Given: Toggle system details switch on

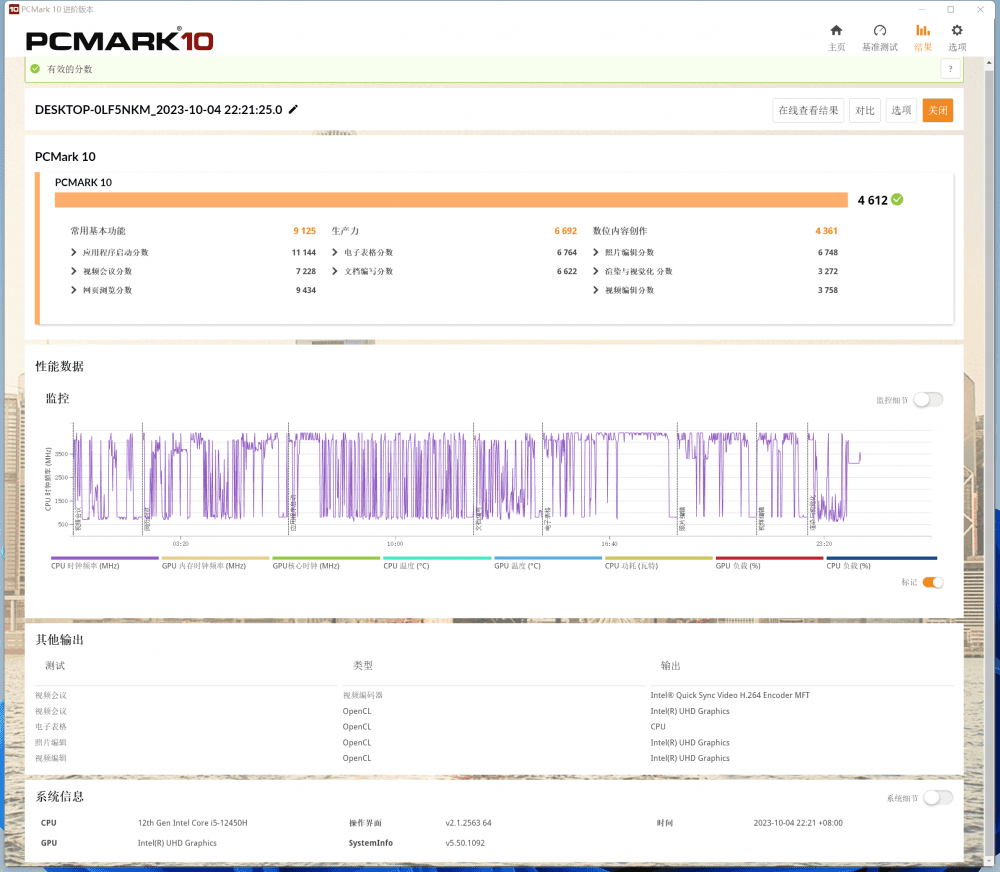Looking at the screenshot, I should point(938,798).
